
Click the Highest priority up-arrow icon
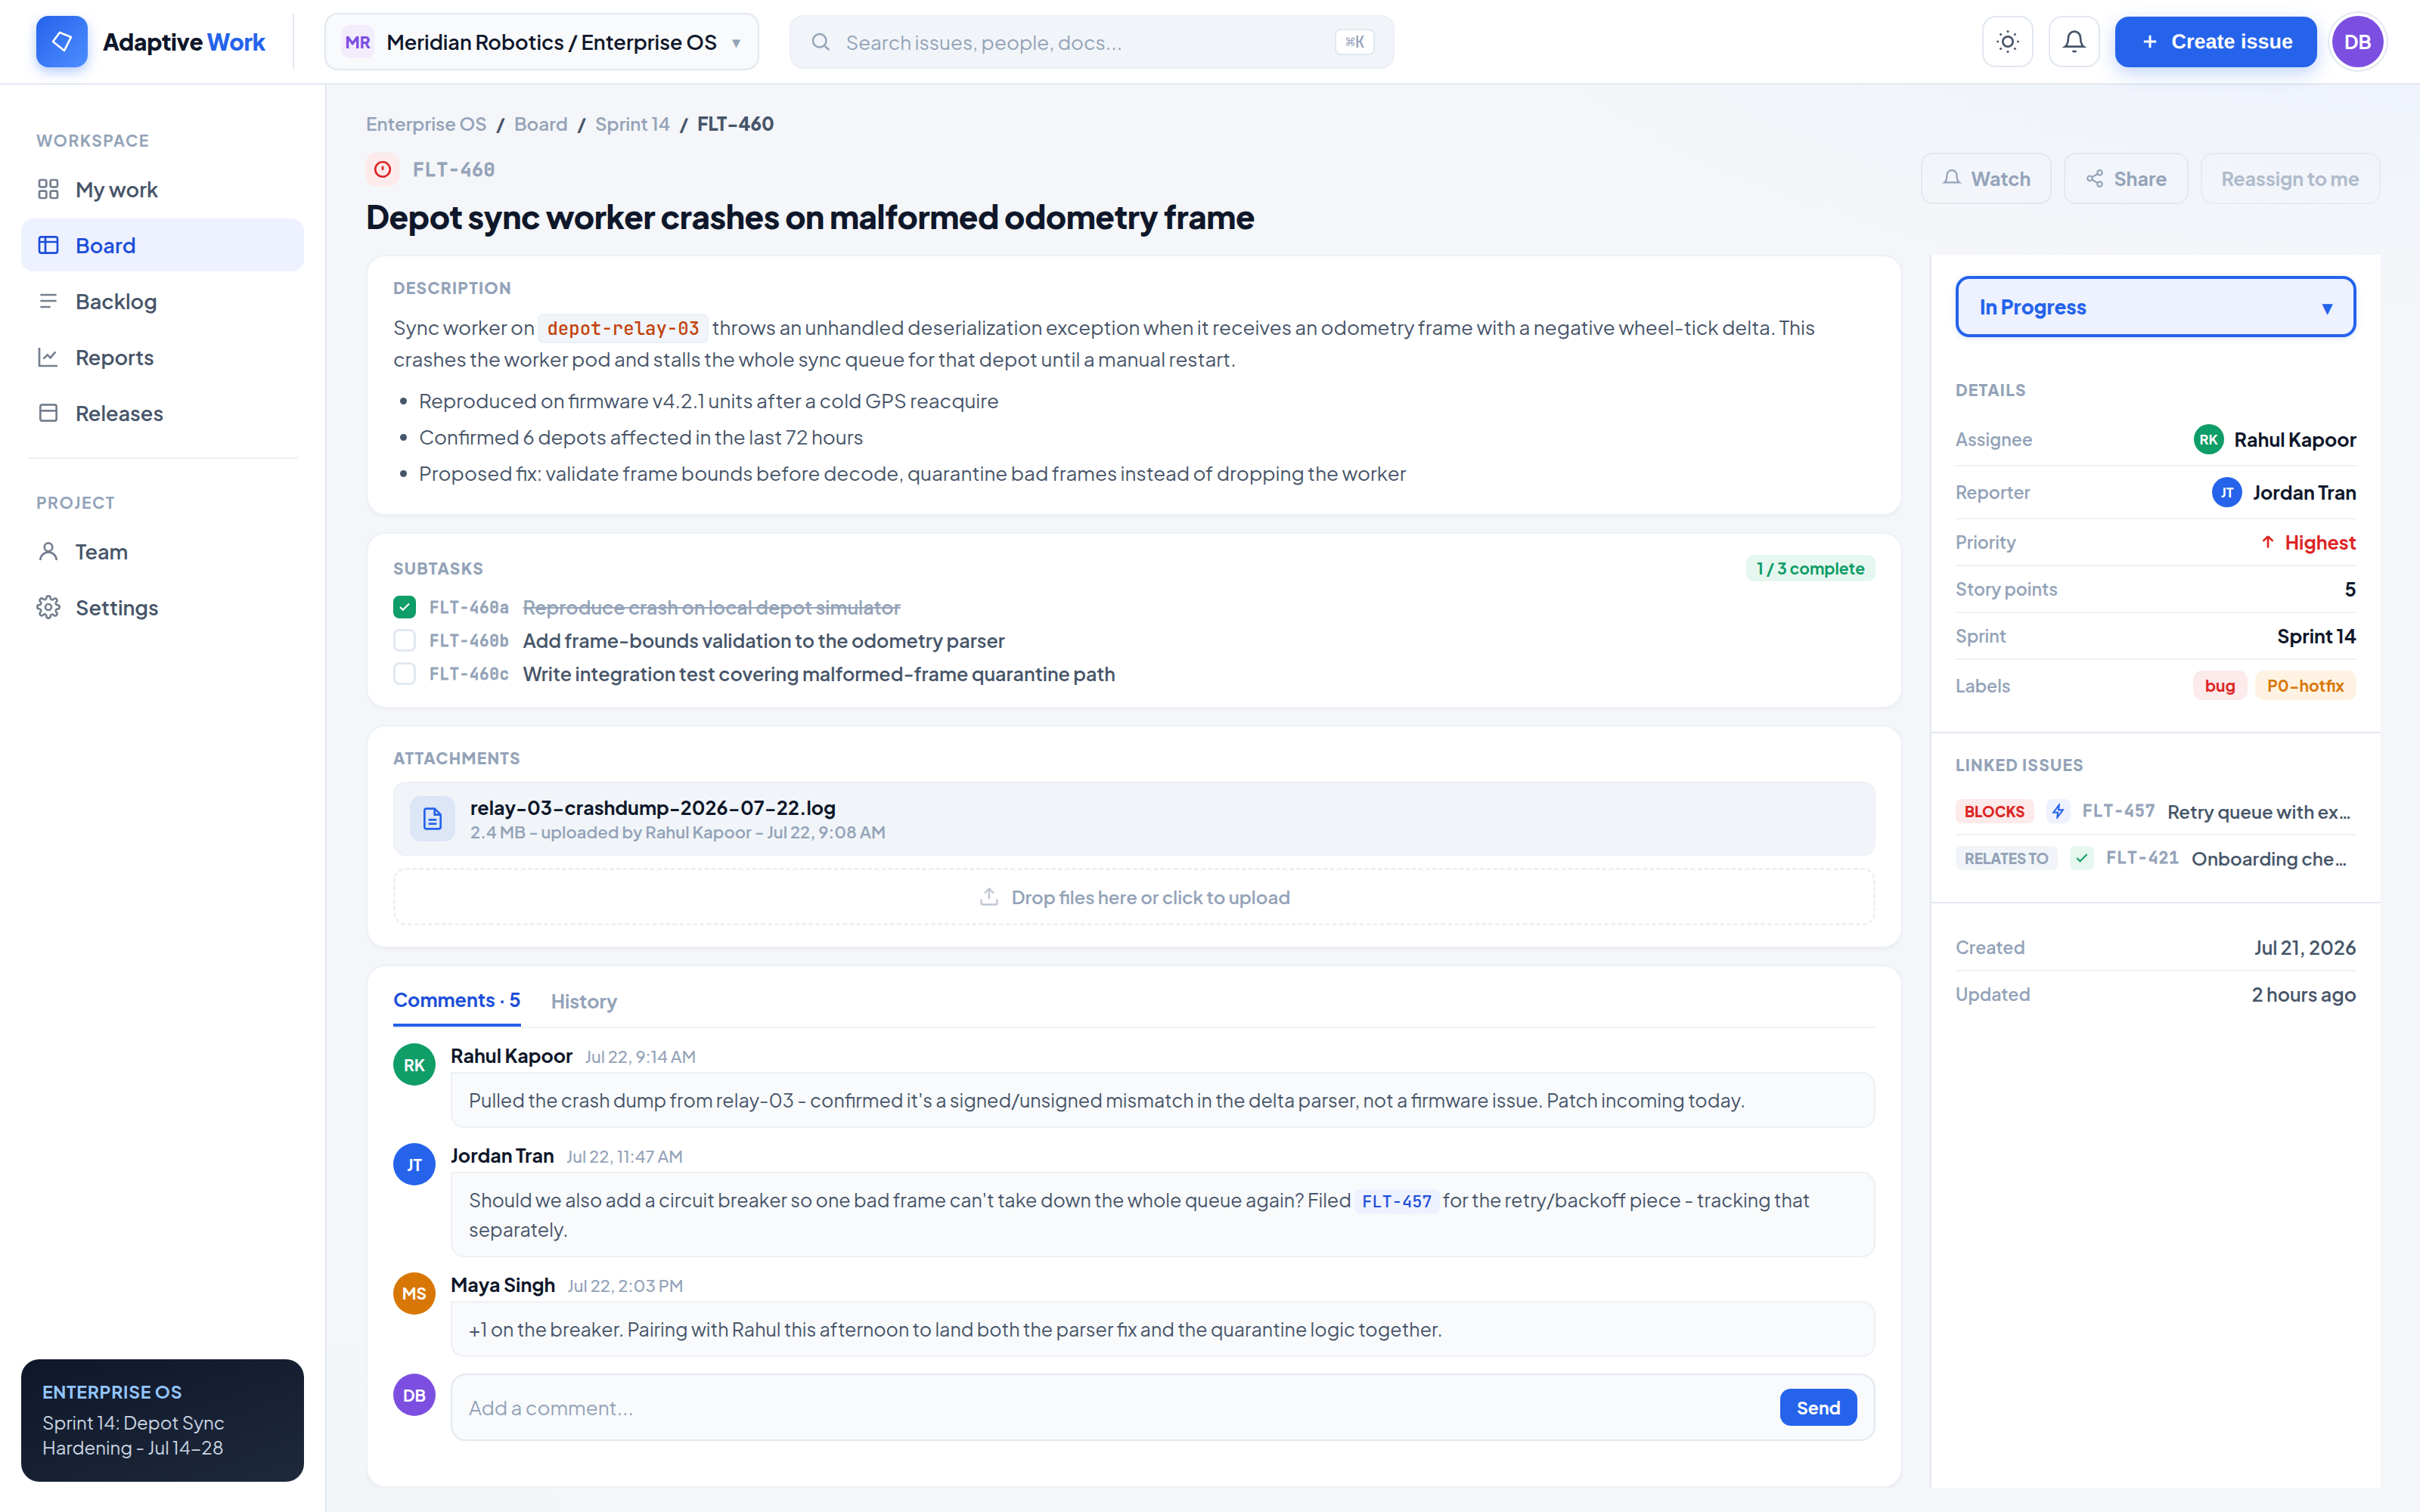(2268, 543)
